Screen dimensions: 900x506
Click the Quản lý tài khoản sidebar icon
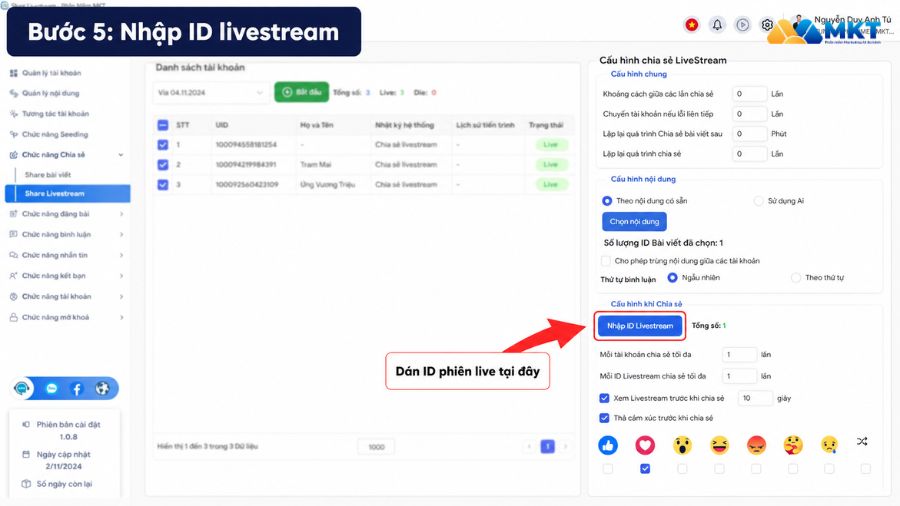[x=14, y=73]
